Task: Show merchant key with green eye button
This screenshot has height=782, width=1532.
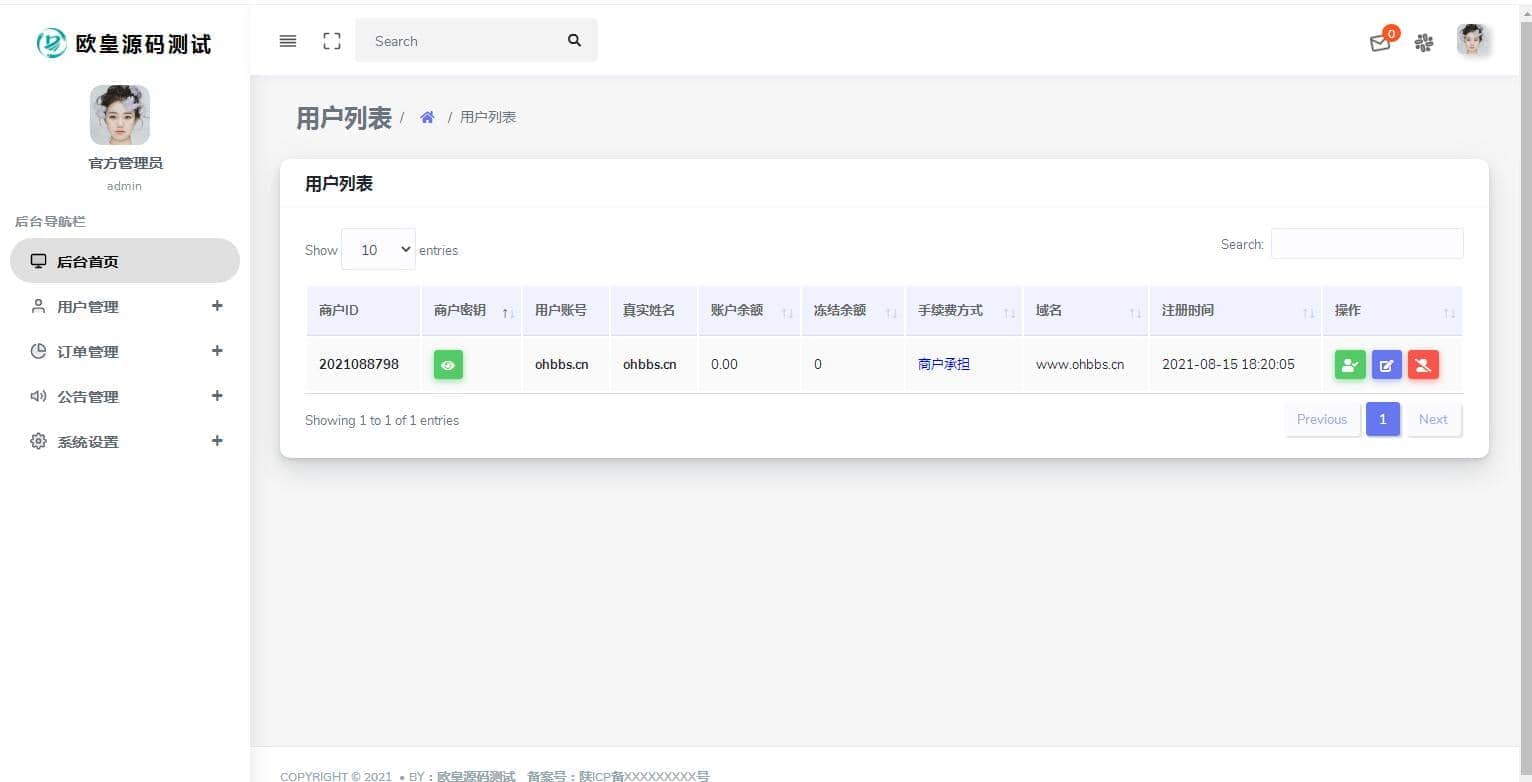Action: pyautogui.click(x=448, y=365)
